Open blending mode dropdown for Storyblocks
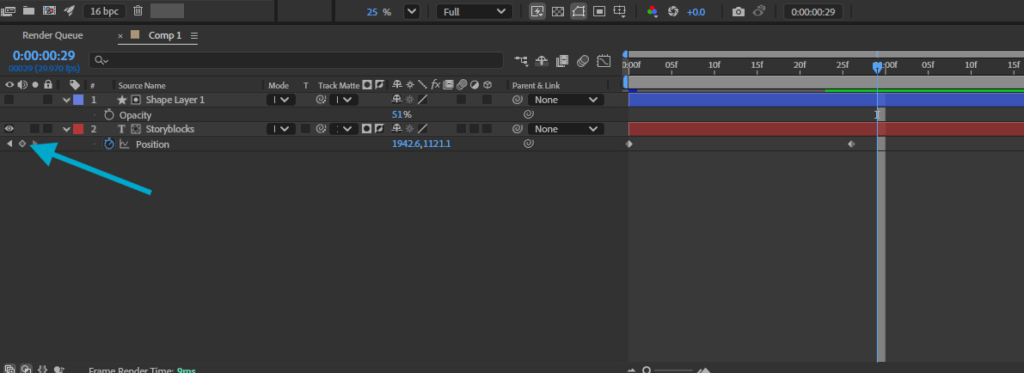Viewport: 1024px width, 373px height. (x=281, y=129)
